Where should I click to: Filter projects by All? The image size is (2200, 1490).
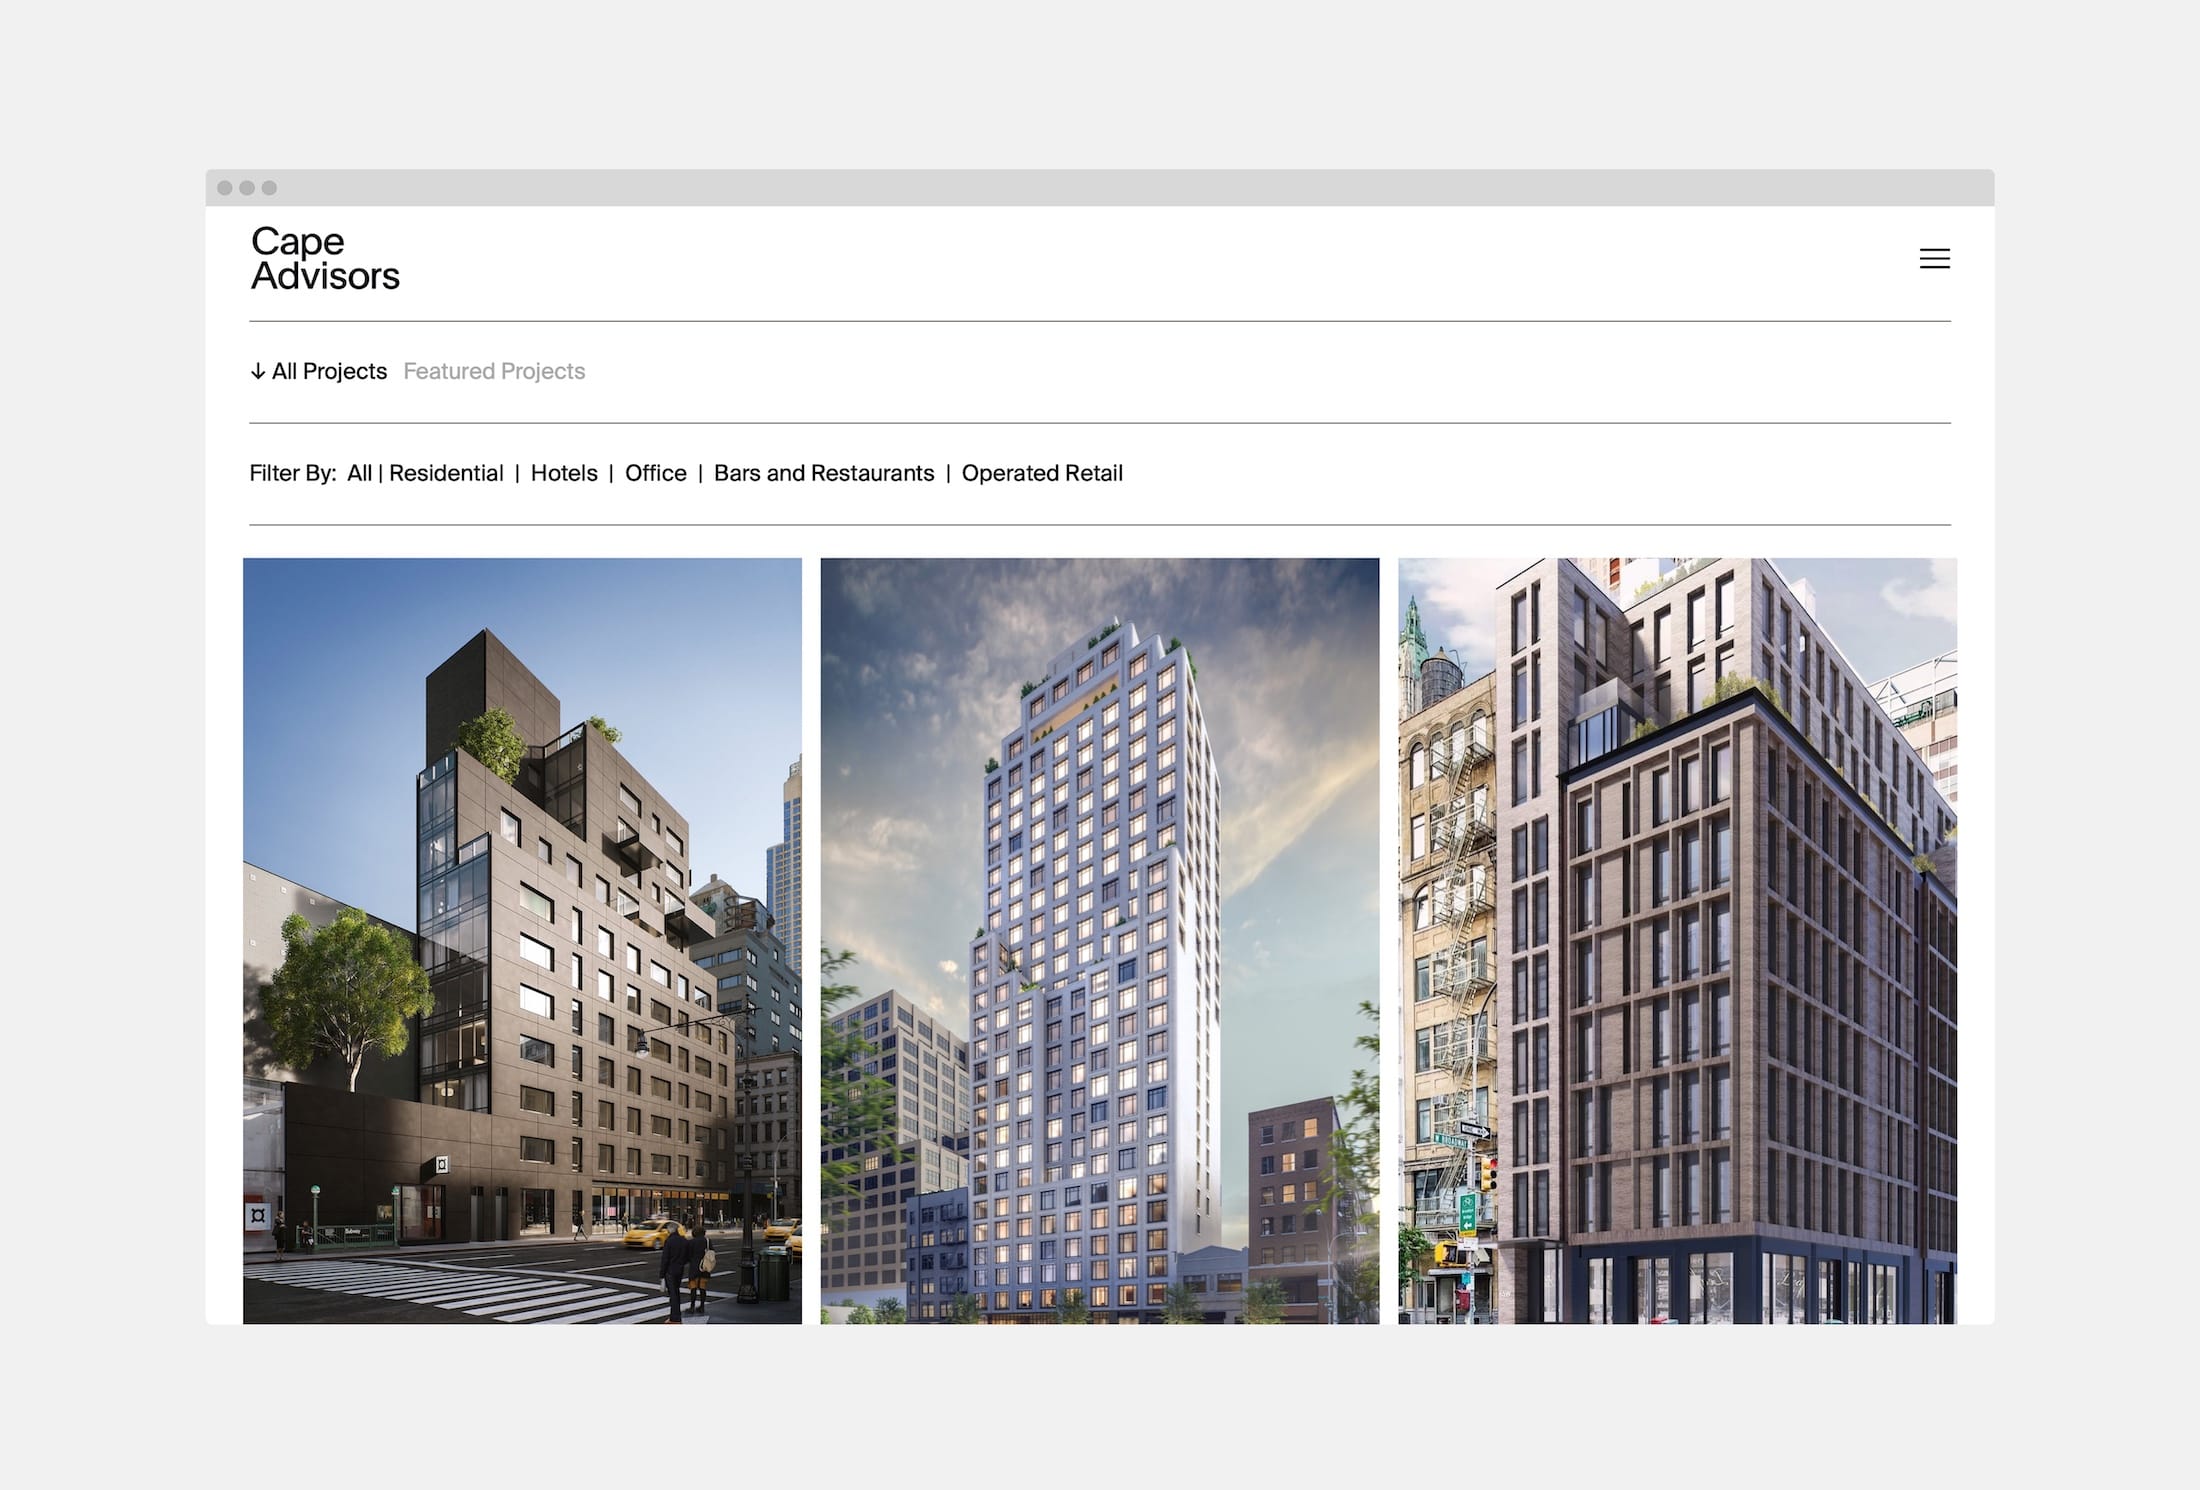tap(359, 473)
